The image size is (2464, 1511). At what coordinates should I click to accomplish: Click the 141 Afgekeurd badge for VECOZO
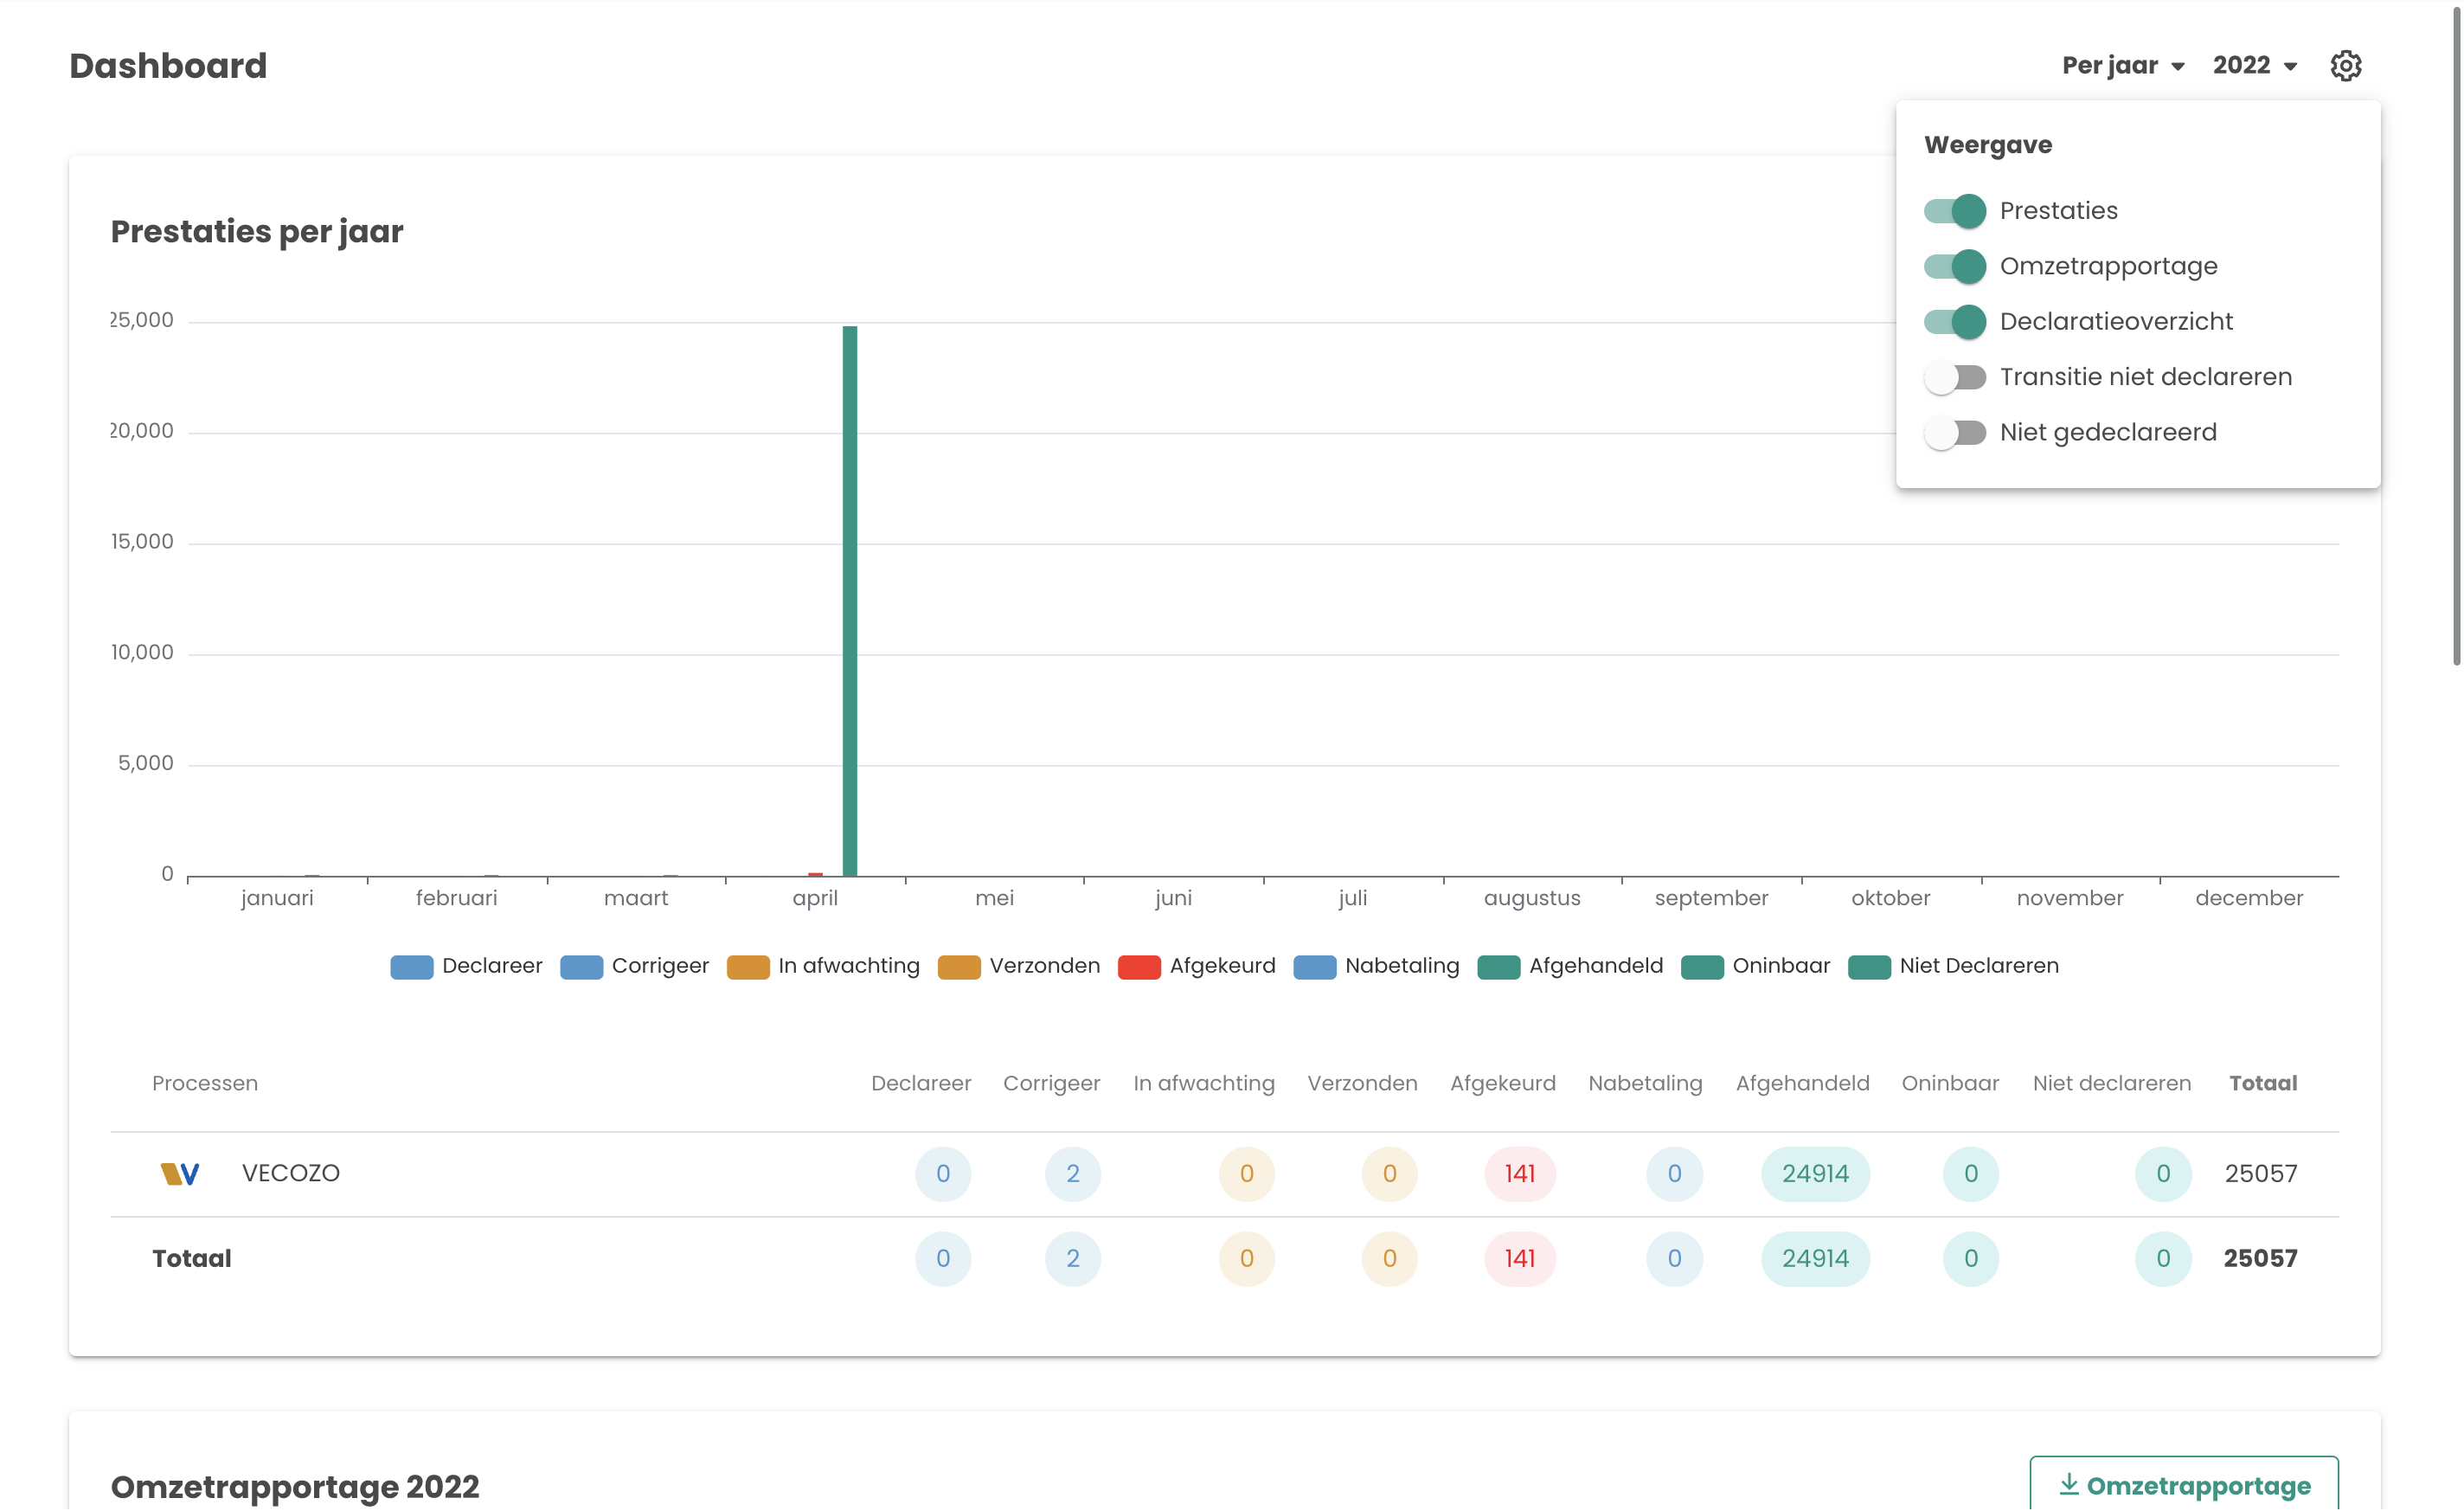1519,1174
